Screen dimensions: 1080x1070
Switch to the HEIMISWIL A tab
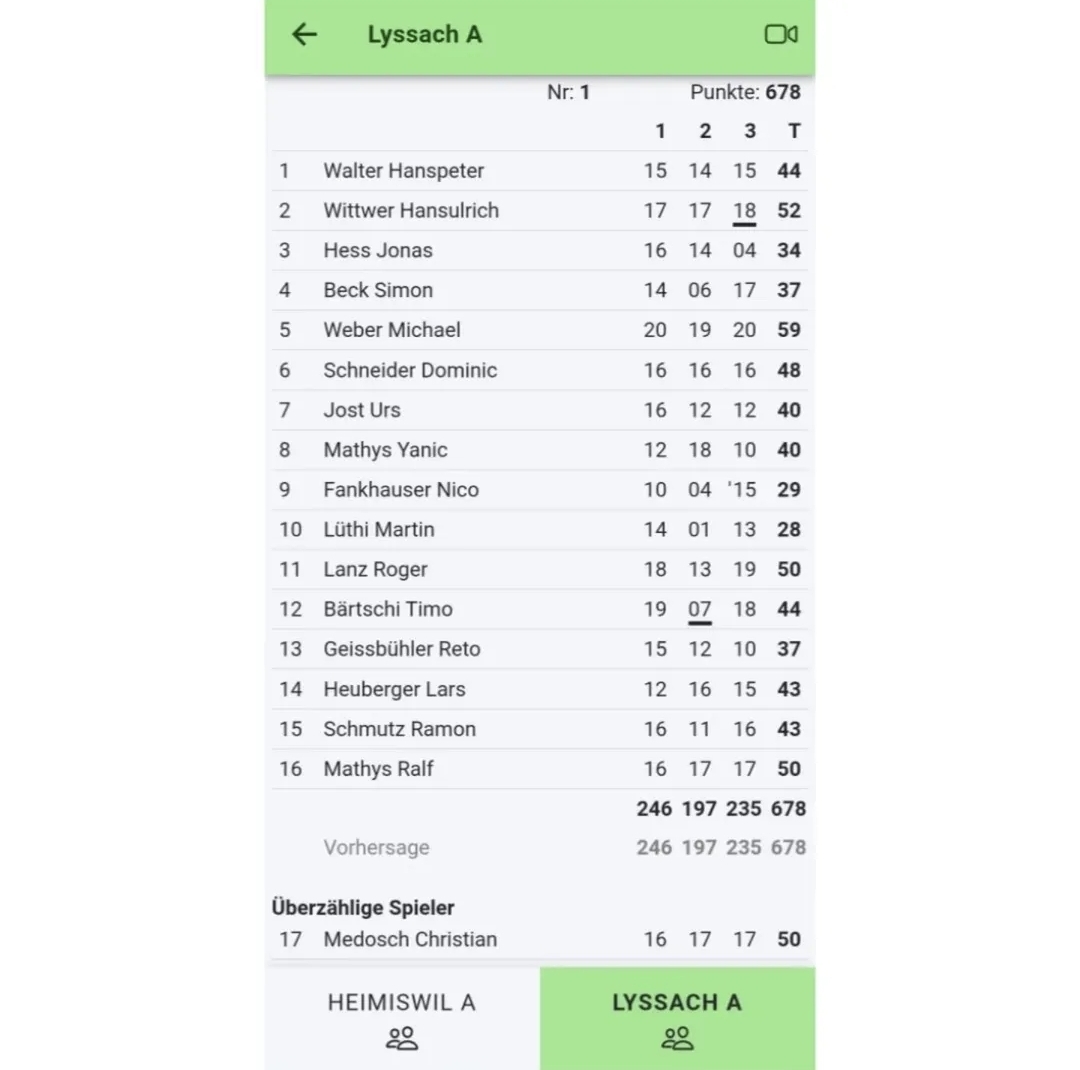point(402,1003)
